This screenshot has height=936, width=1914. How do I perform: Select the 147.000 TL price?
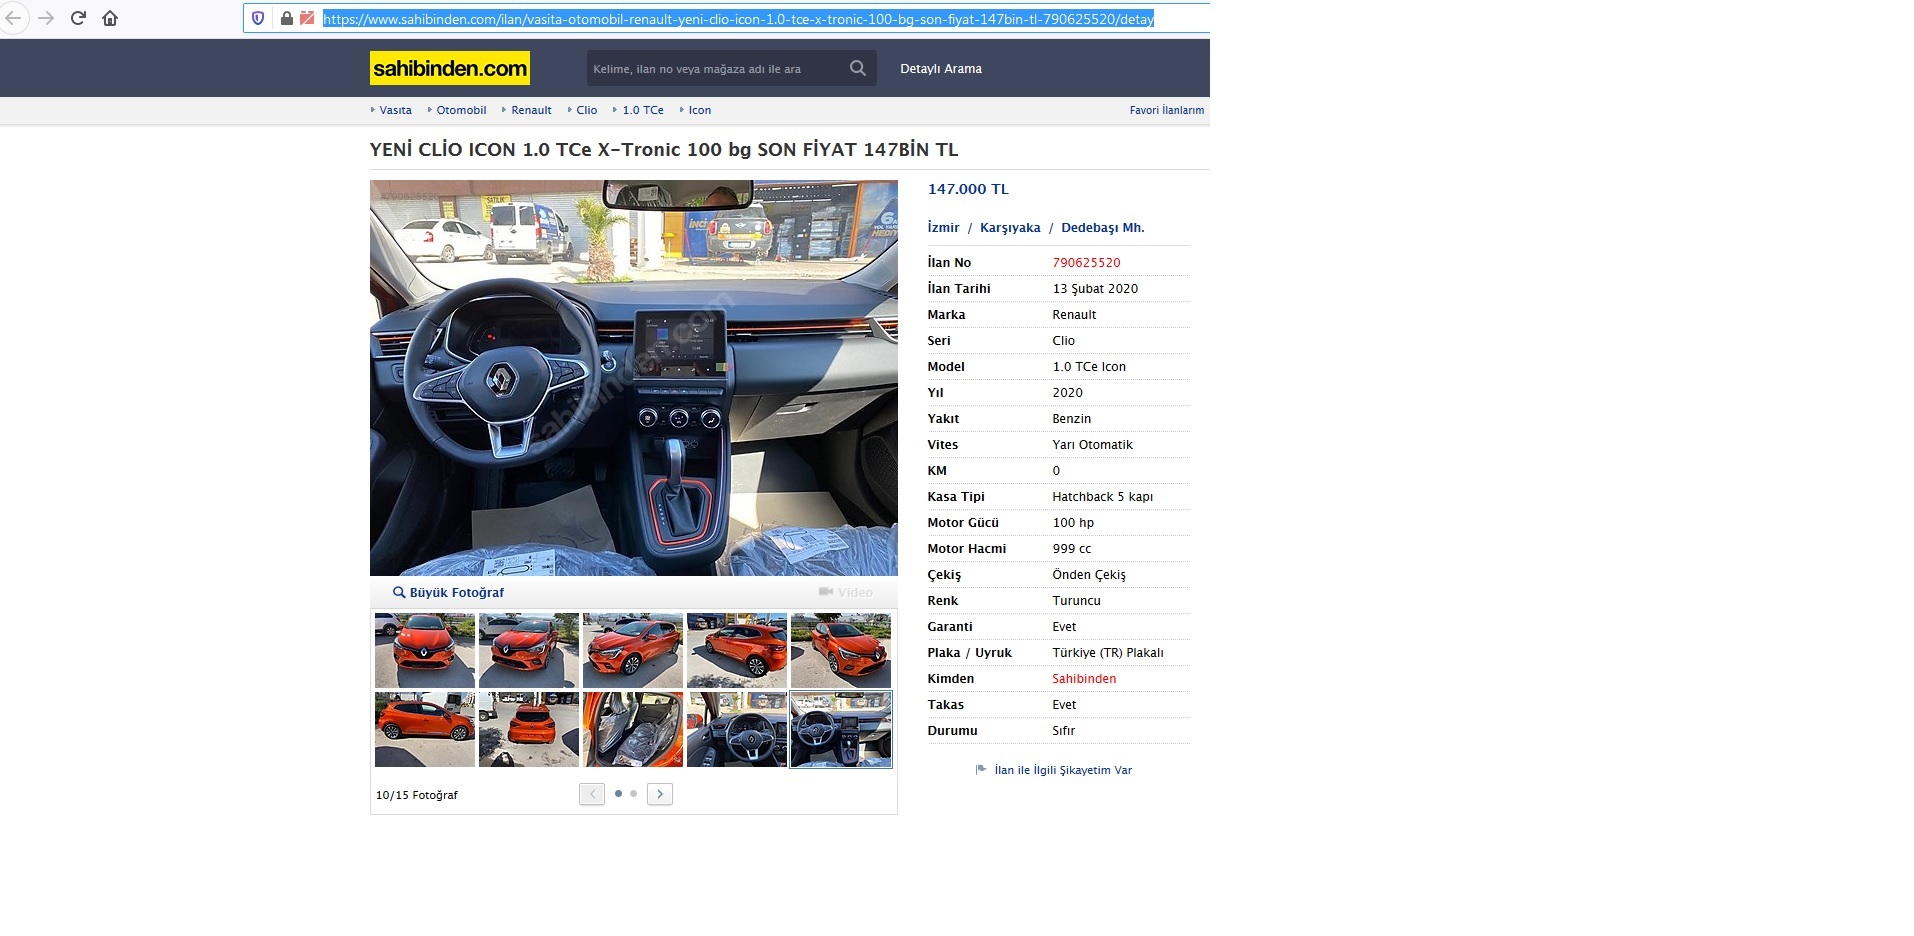tap(968, 189)
